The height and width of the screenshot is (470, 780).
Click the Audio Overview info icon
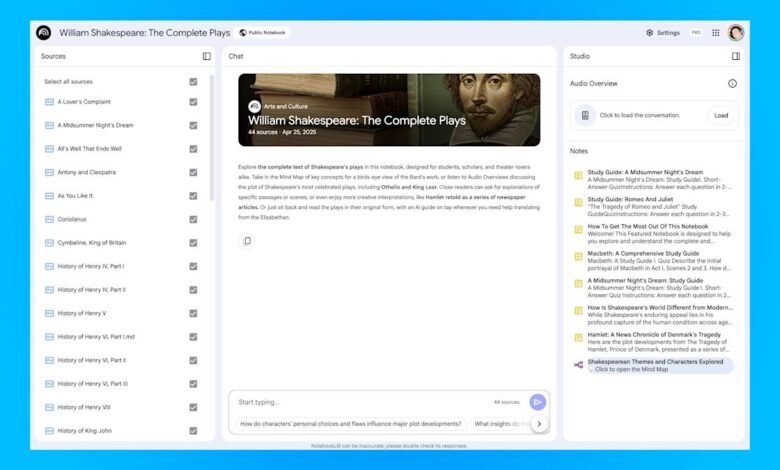pyautogui.click(x=733, y=84)
